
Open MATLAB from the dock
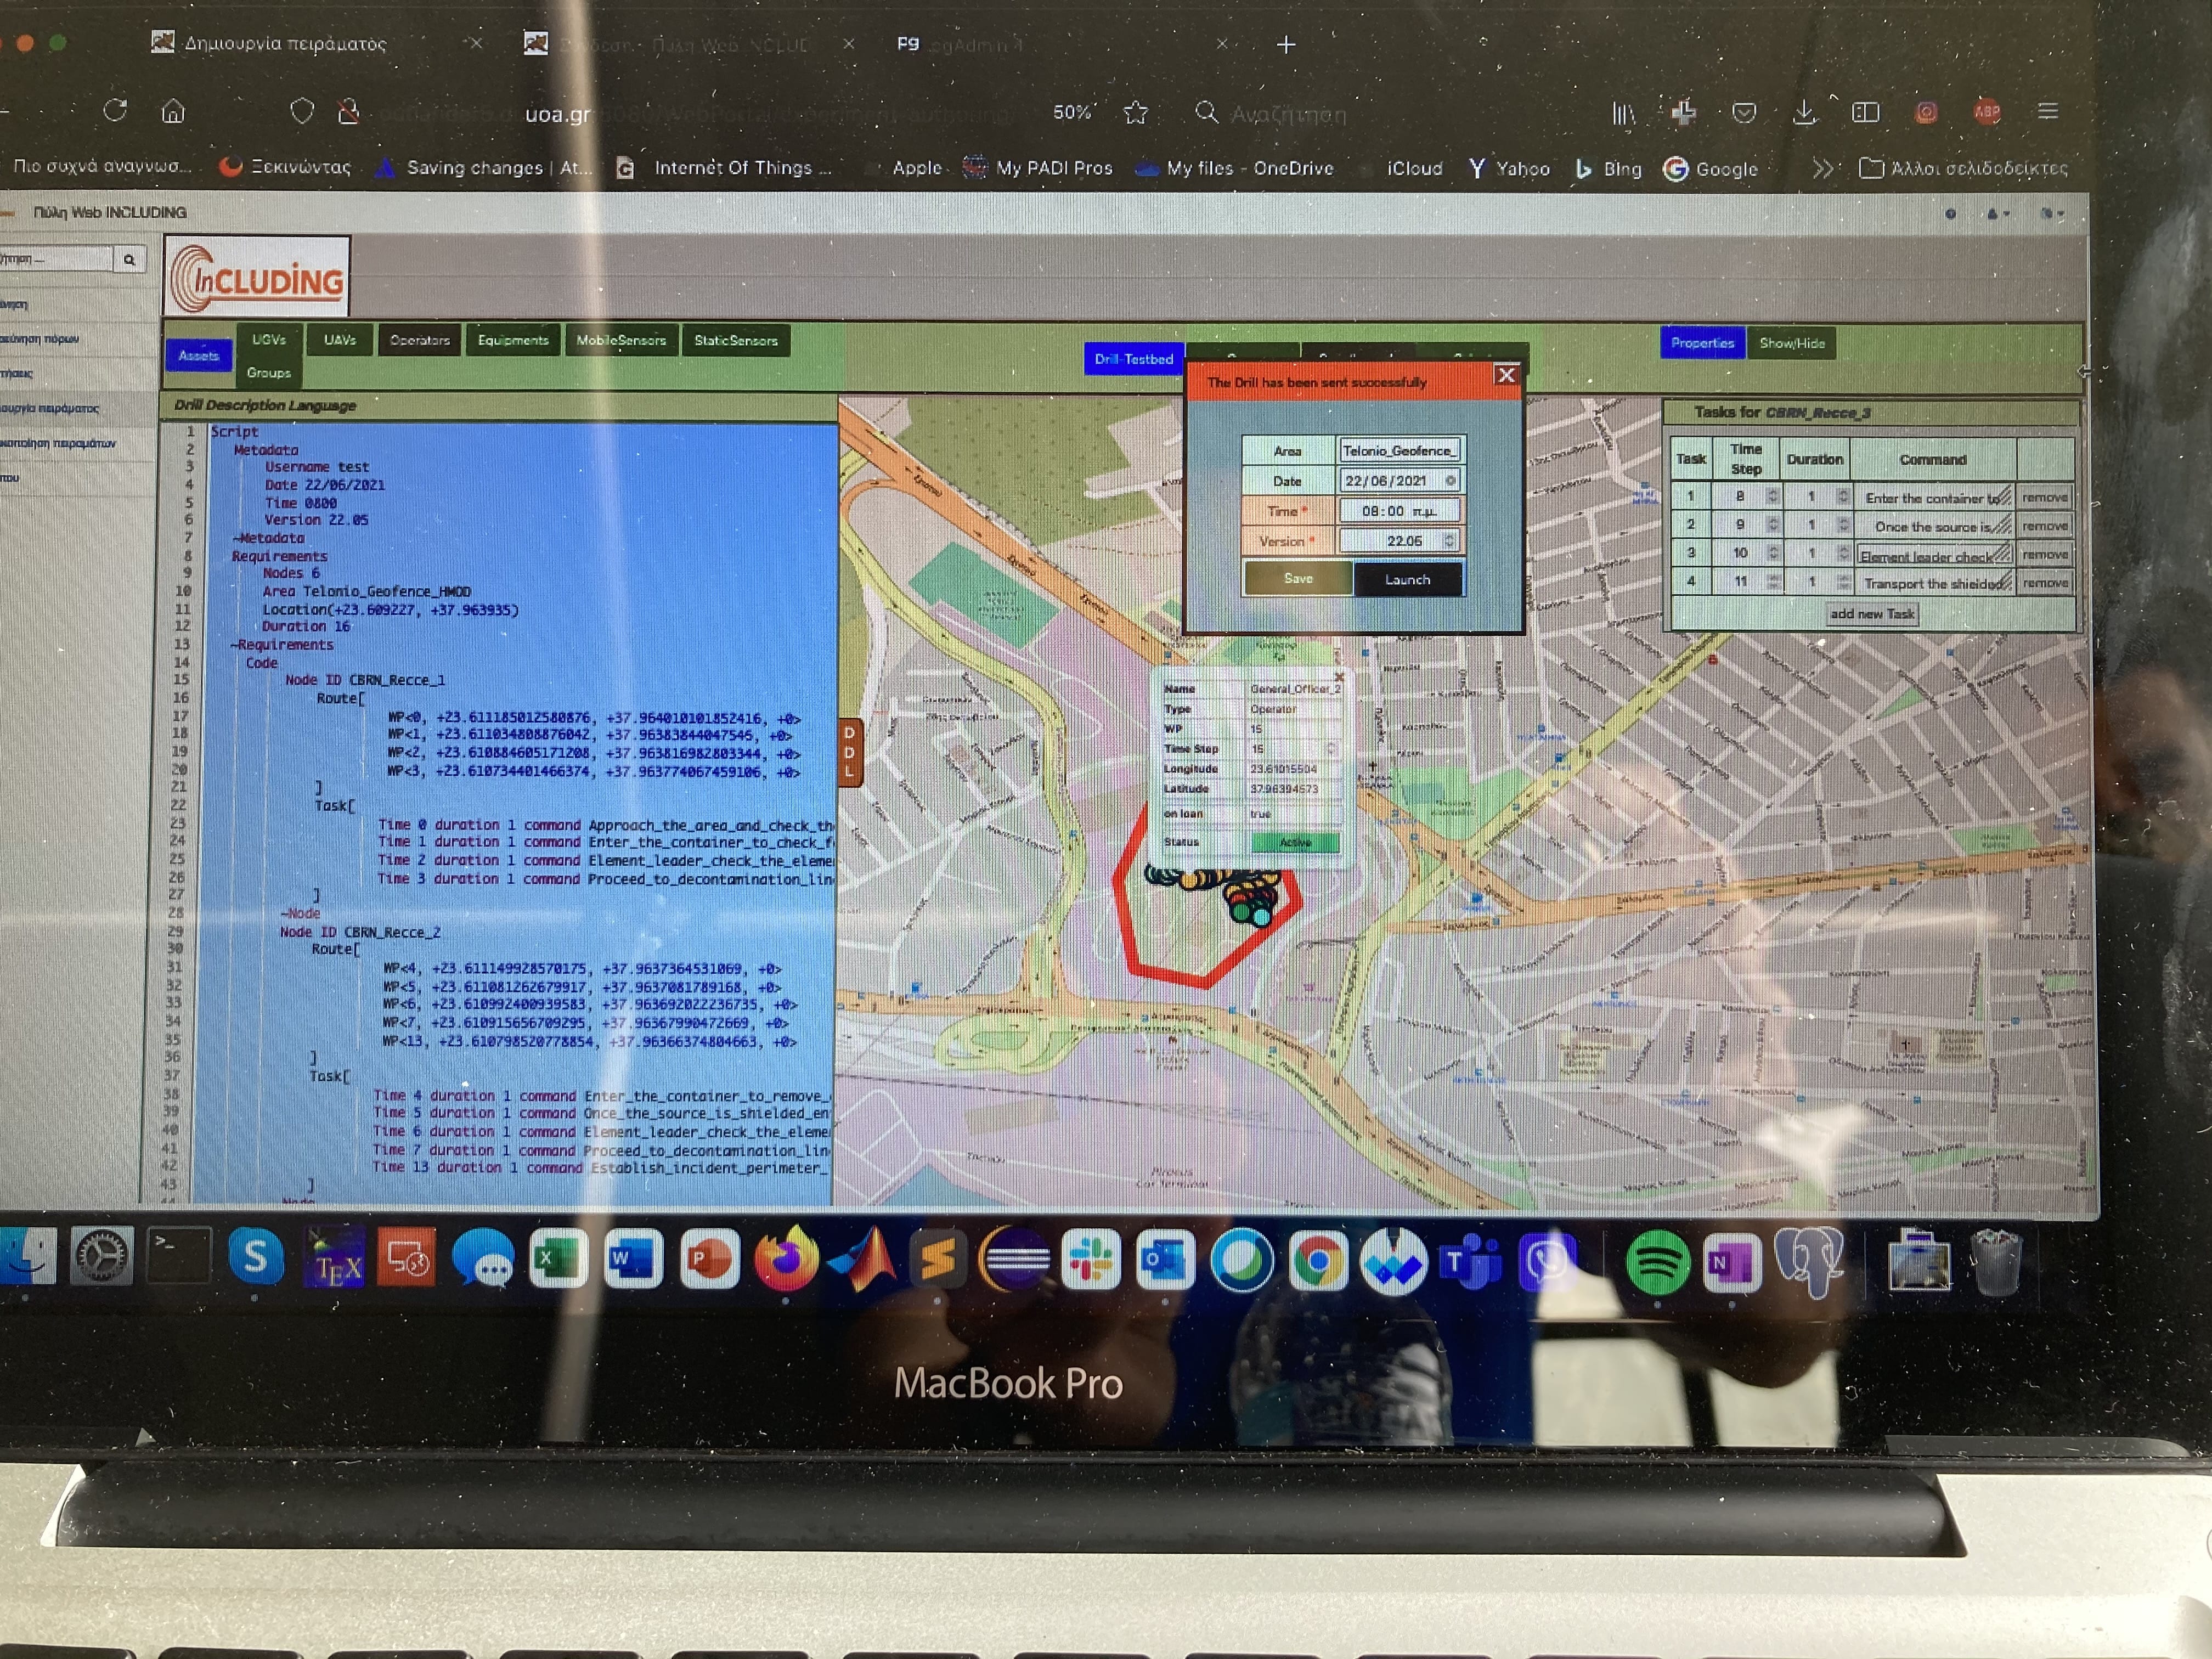click(861, 1259)
